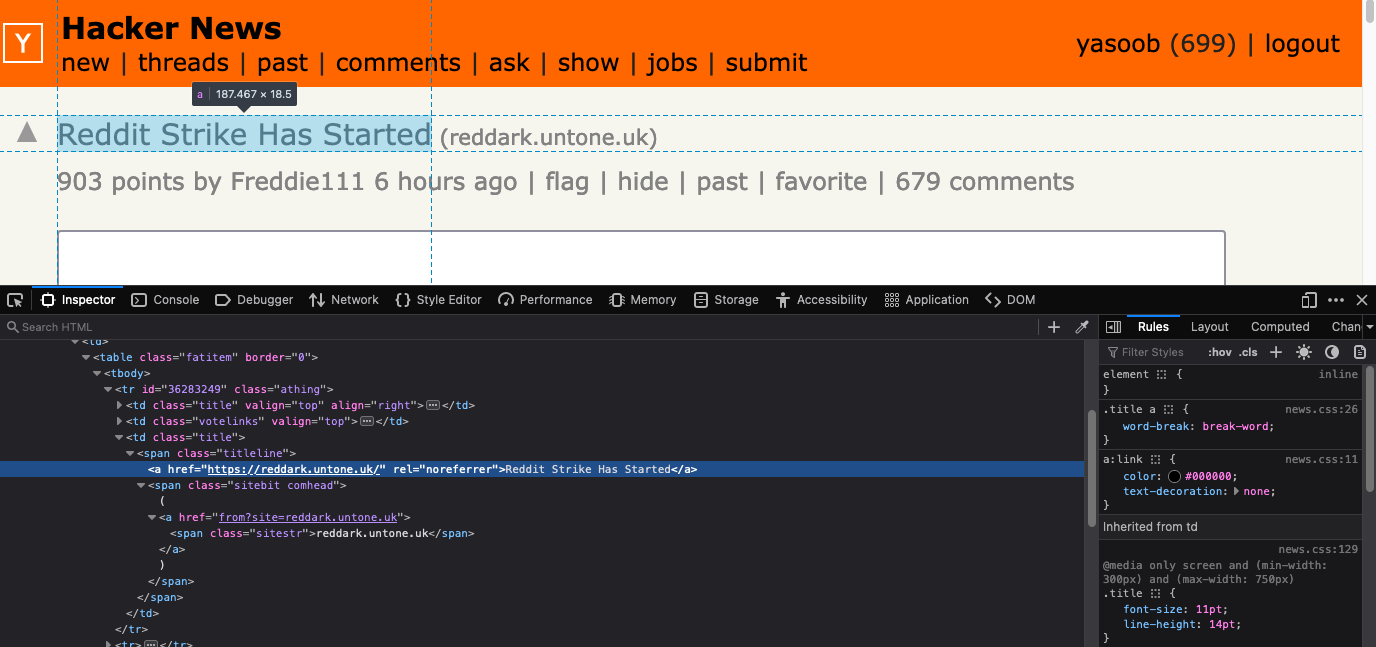Image resolution: width=1376 pixels, height=647 pixels.
Task: Create new node with plus icon
Action: coord(1053,327)
